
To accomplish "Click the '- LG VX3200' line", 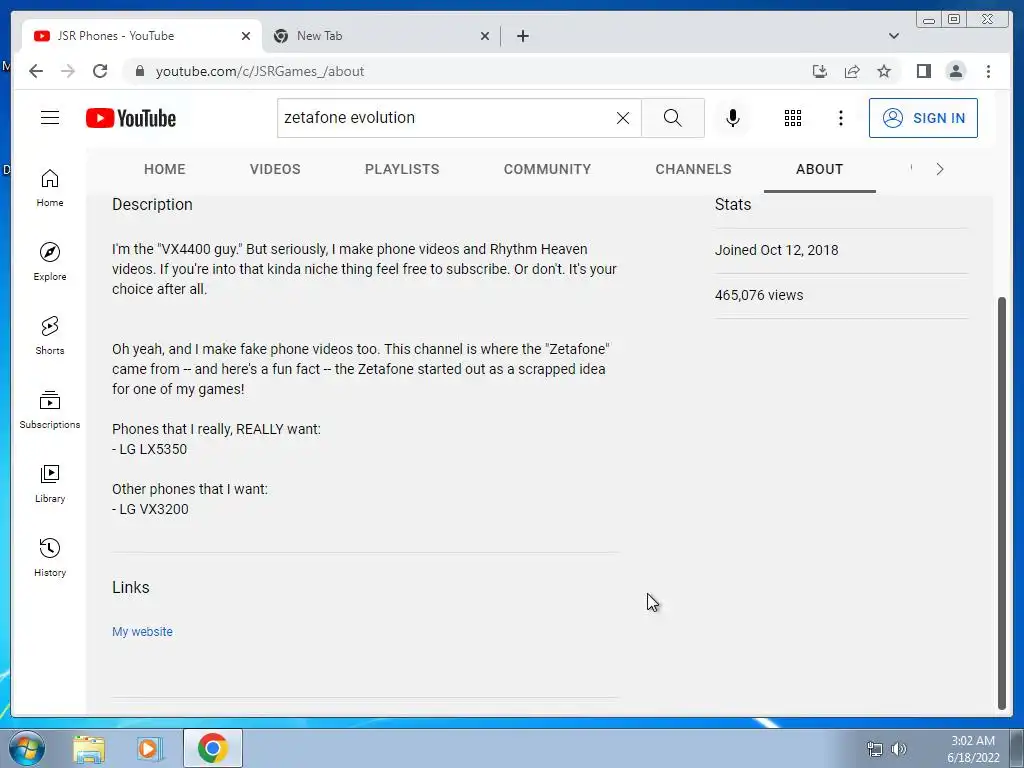I will coord(150,509).
